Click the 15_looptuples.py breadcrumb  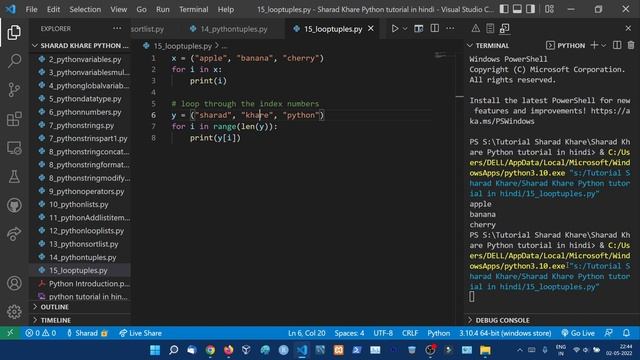tap(182, 46)
